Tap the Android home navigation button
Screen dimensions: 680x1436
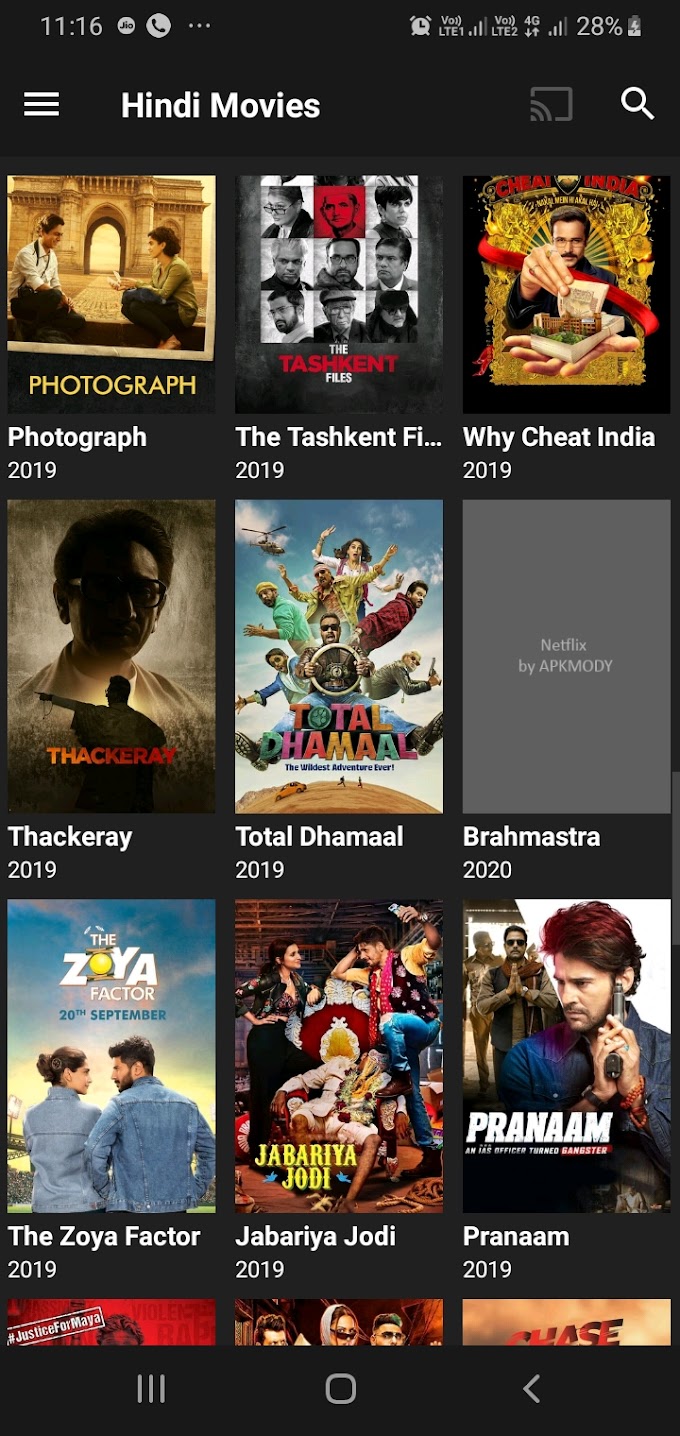[x=341, y=1388]
